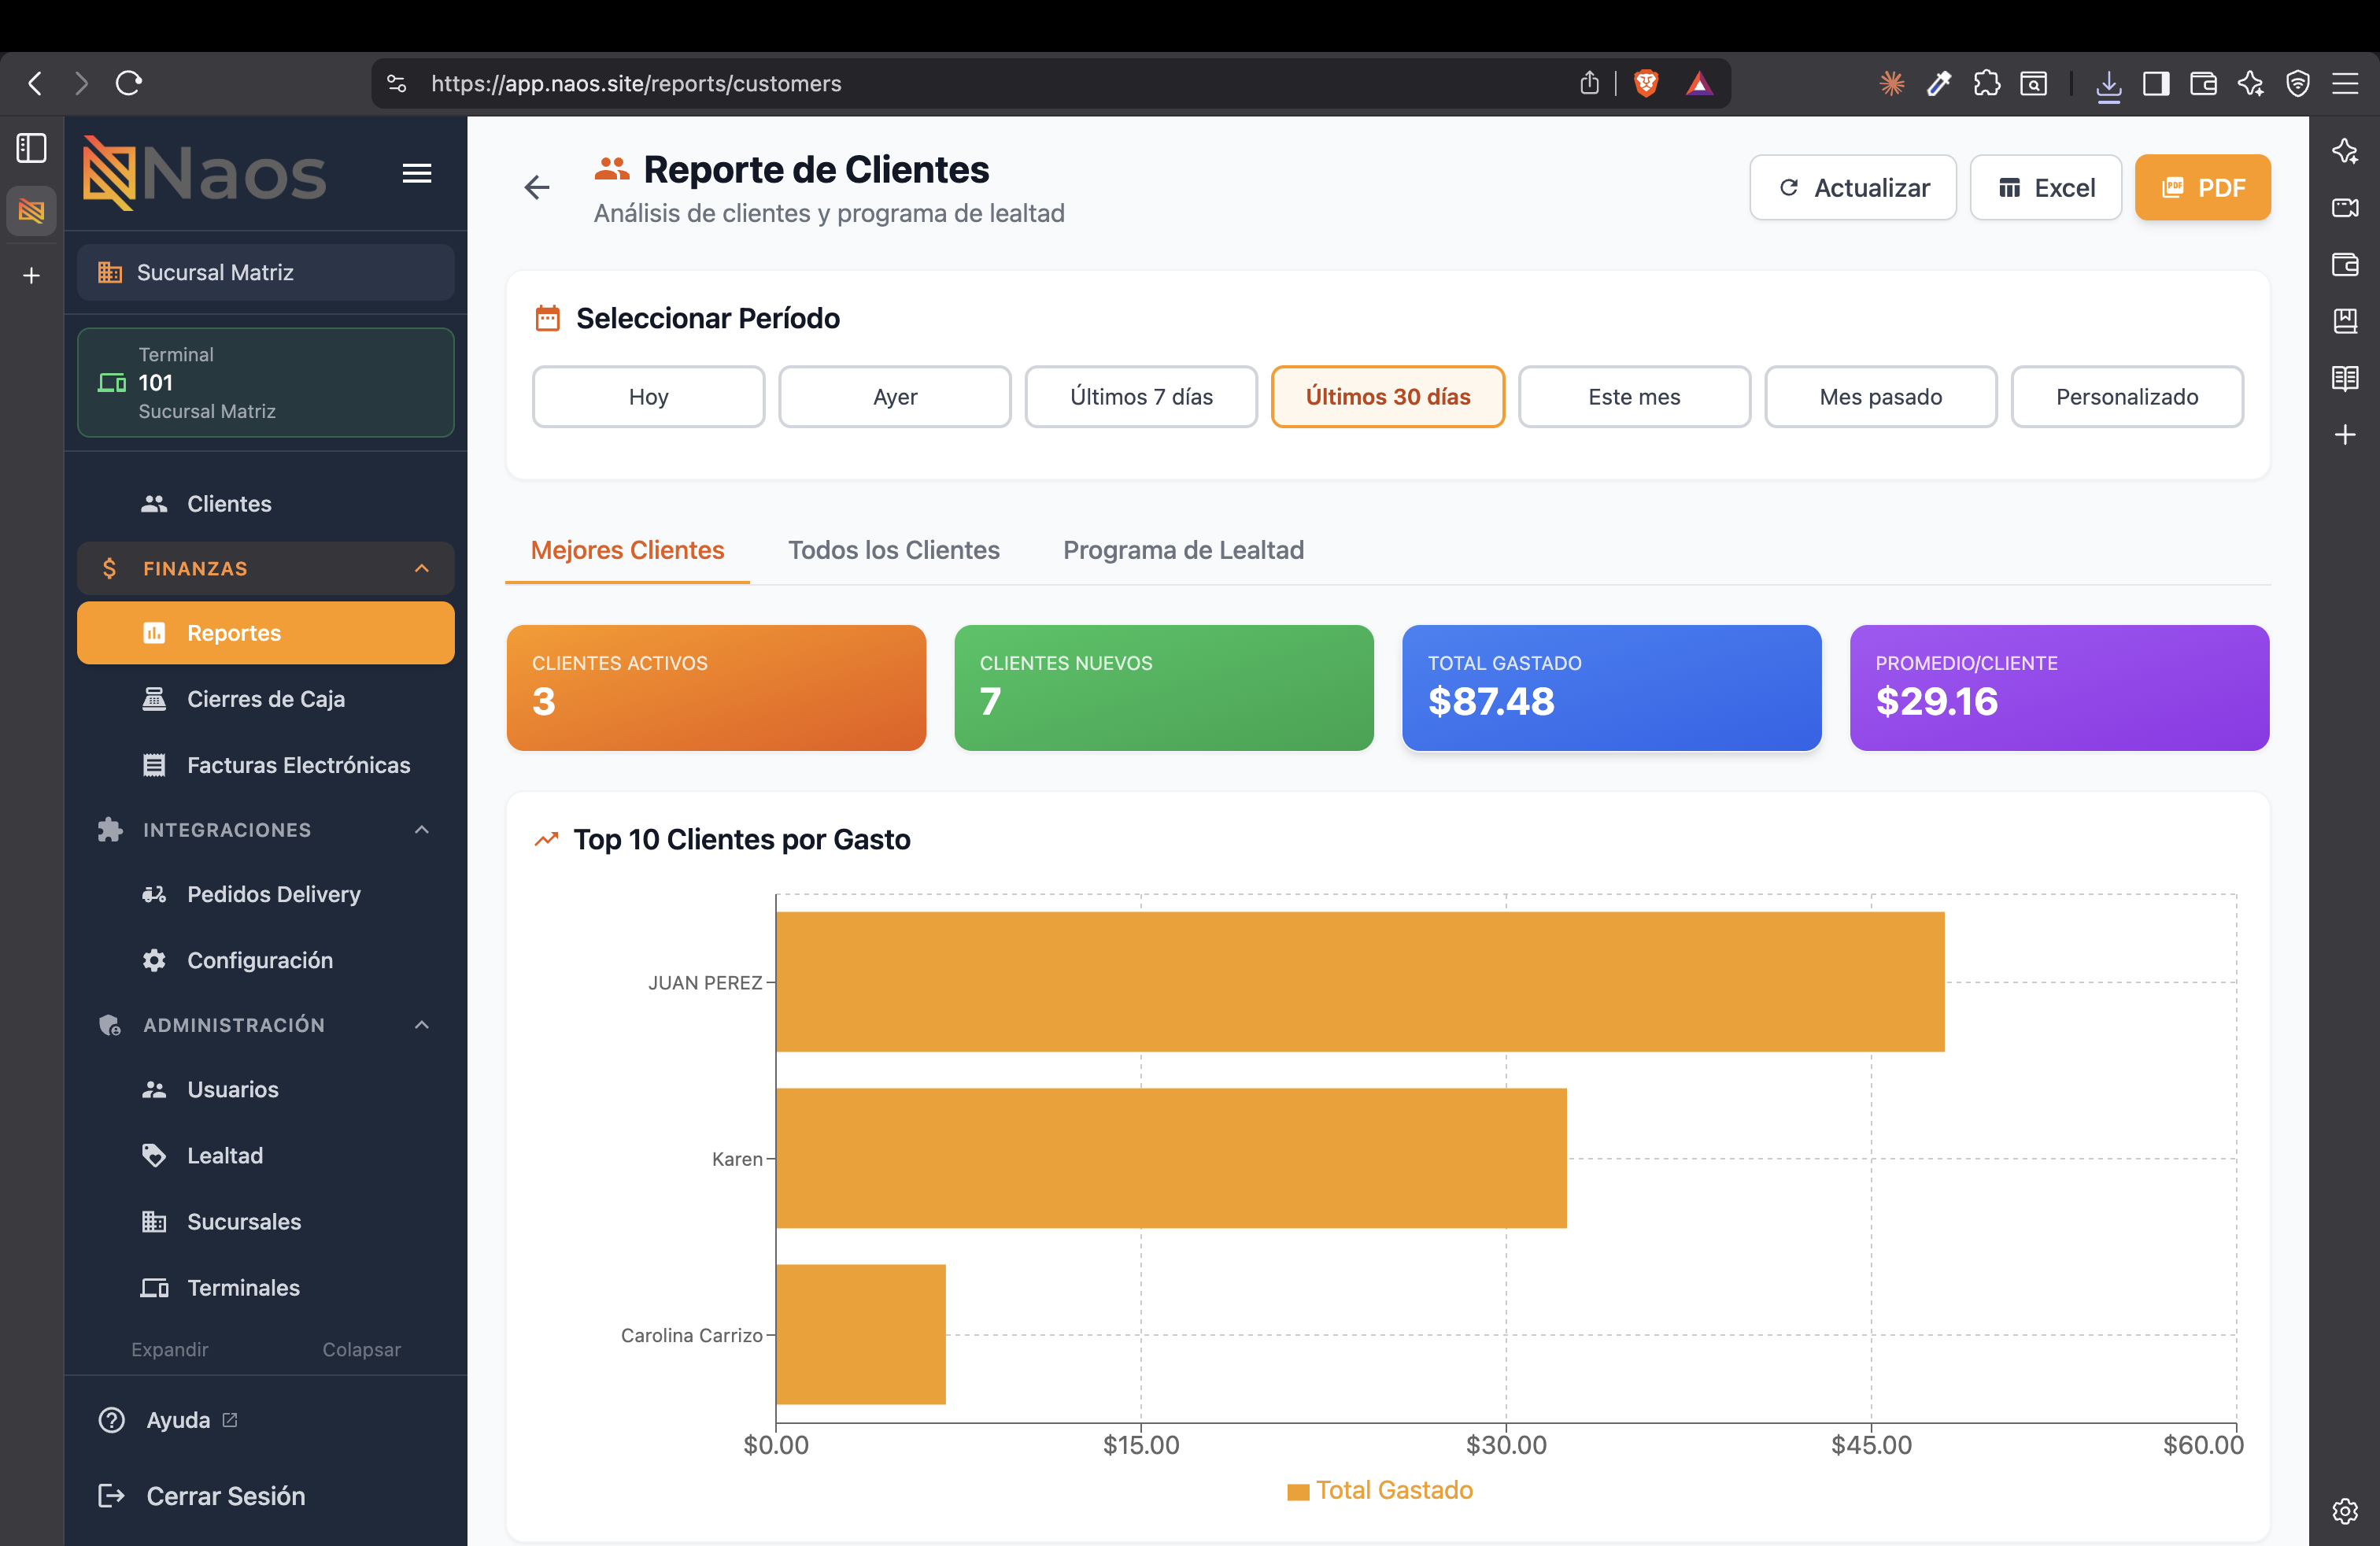Open Usuarios in the sidebar
The width and height of the screenshot is (2380, 1546).
tap(266, 1089)
